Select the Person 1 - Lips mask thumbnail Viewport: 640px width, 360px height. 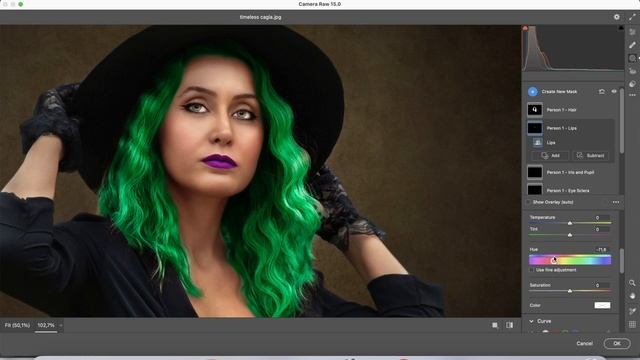pyautogui.click(x=535, y=128)
